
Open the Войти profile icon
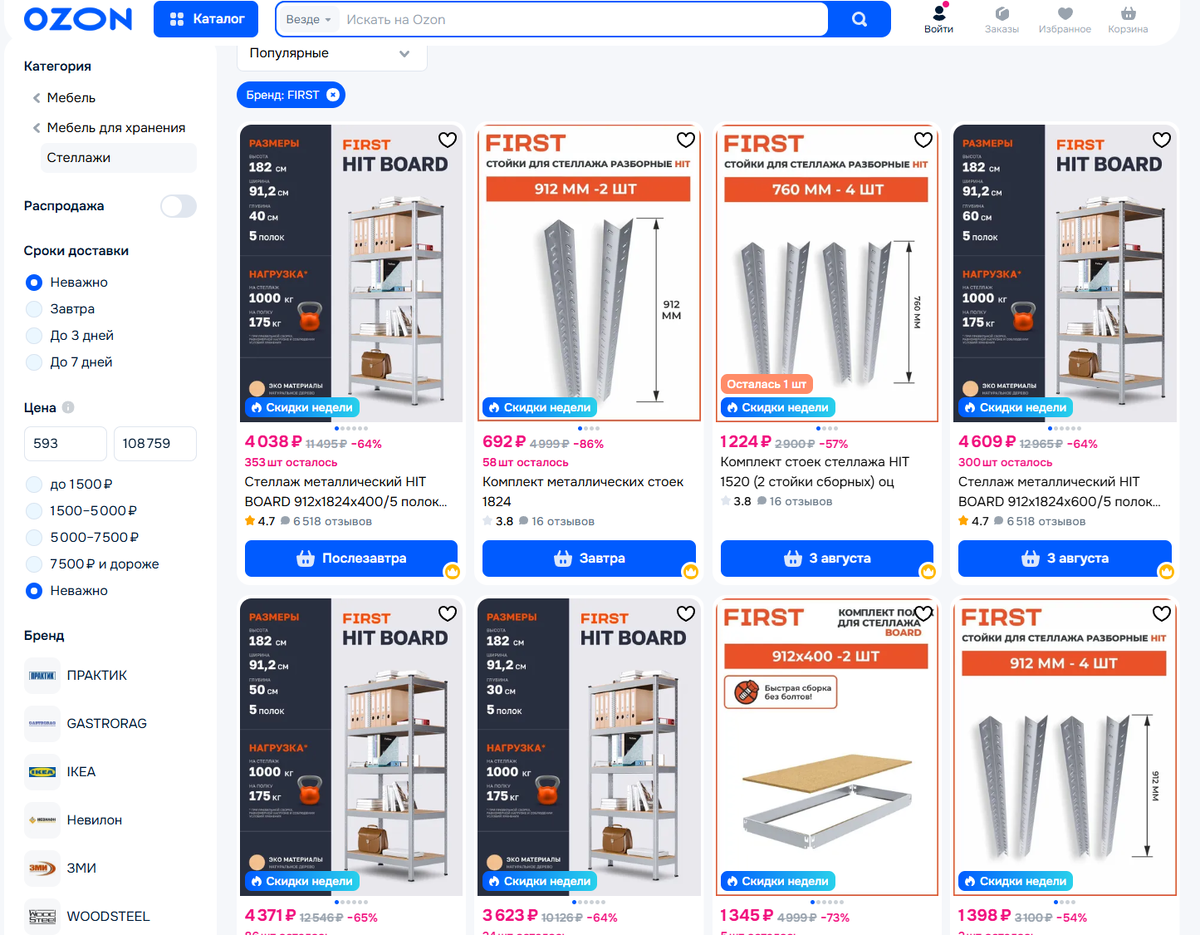938,19
